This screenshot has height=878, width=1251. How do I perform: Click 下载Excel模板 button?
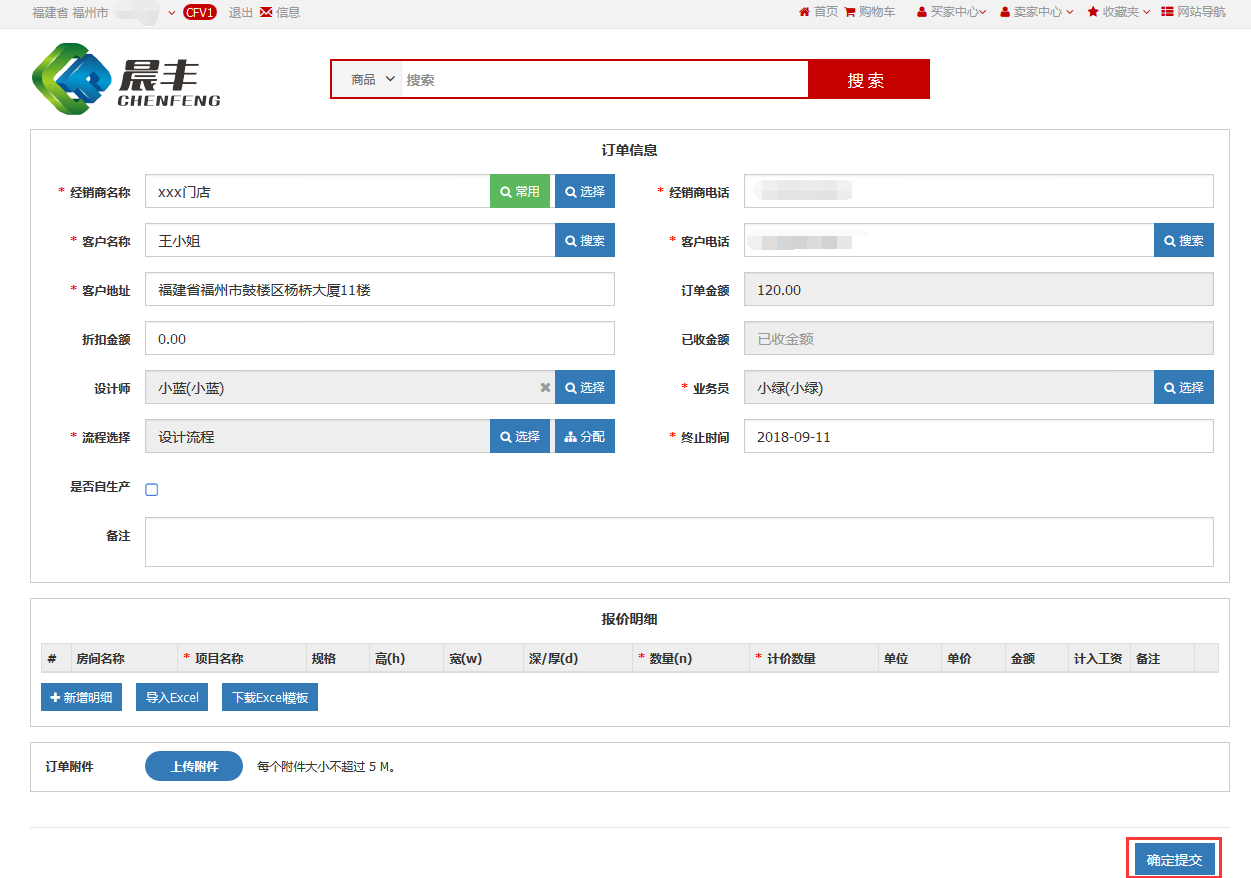270,697
